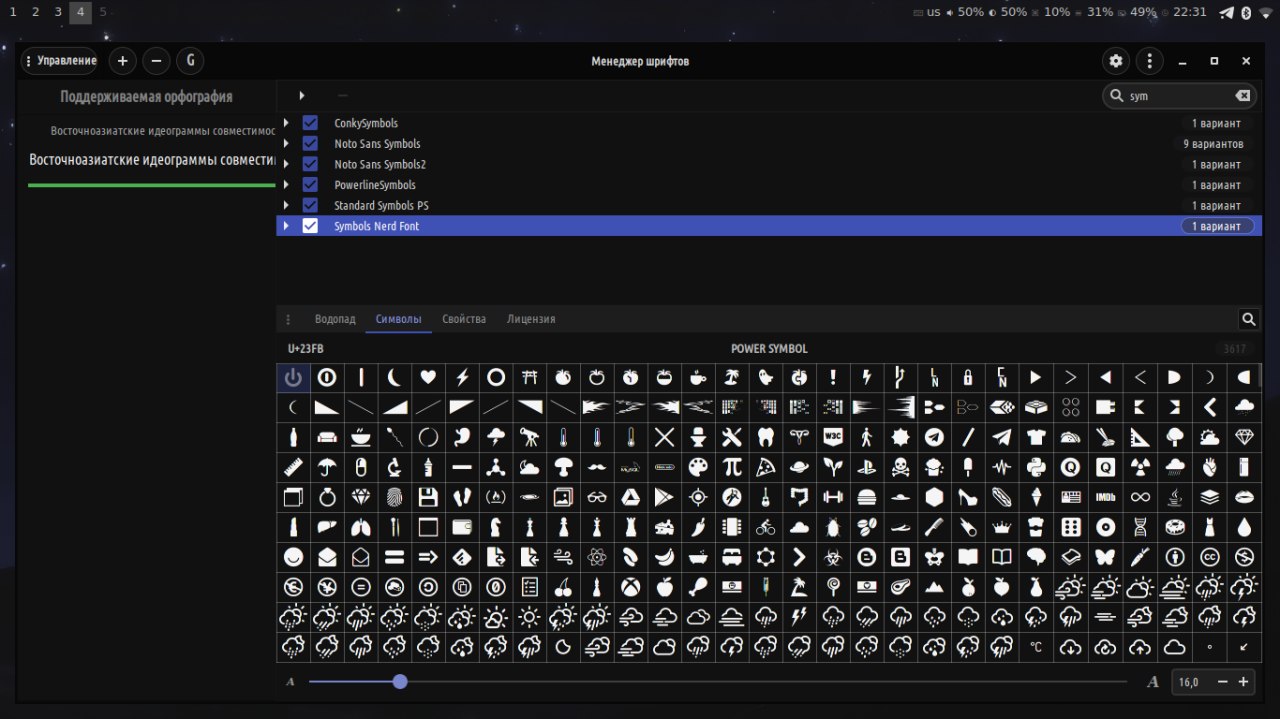
Task: Disable the PowerlineSymbols font checkbox
Action: pos(310,185)
